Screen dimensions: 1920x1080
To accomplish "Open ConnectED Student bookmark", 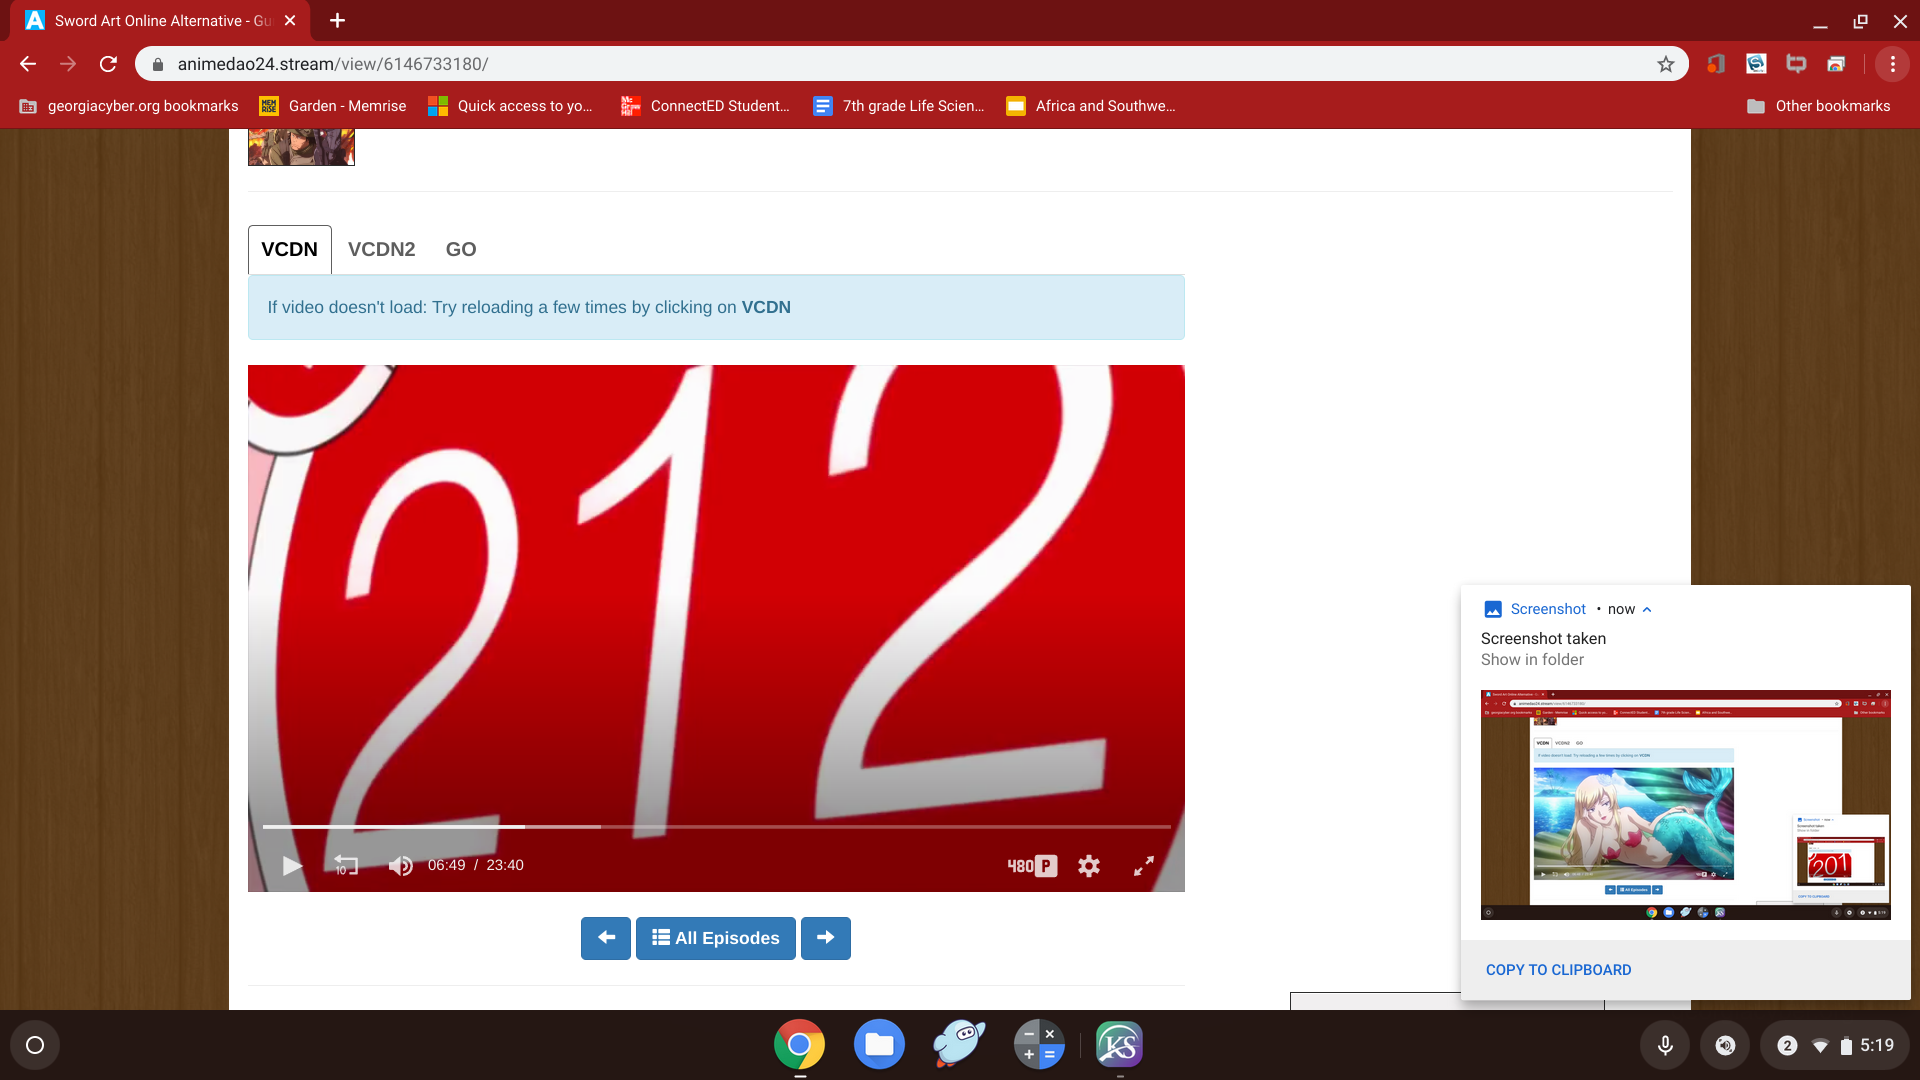I will pyautogui.click(x=705, y=106).
